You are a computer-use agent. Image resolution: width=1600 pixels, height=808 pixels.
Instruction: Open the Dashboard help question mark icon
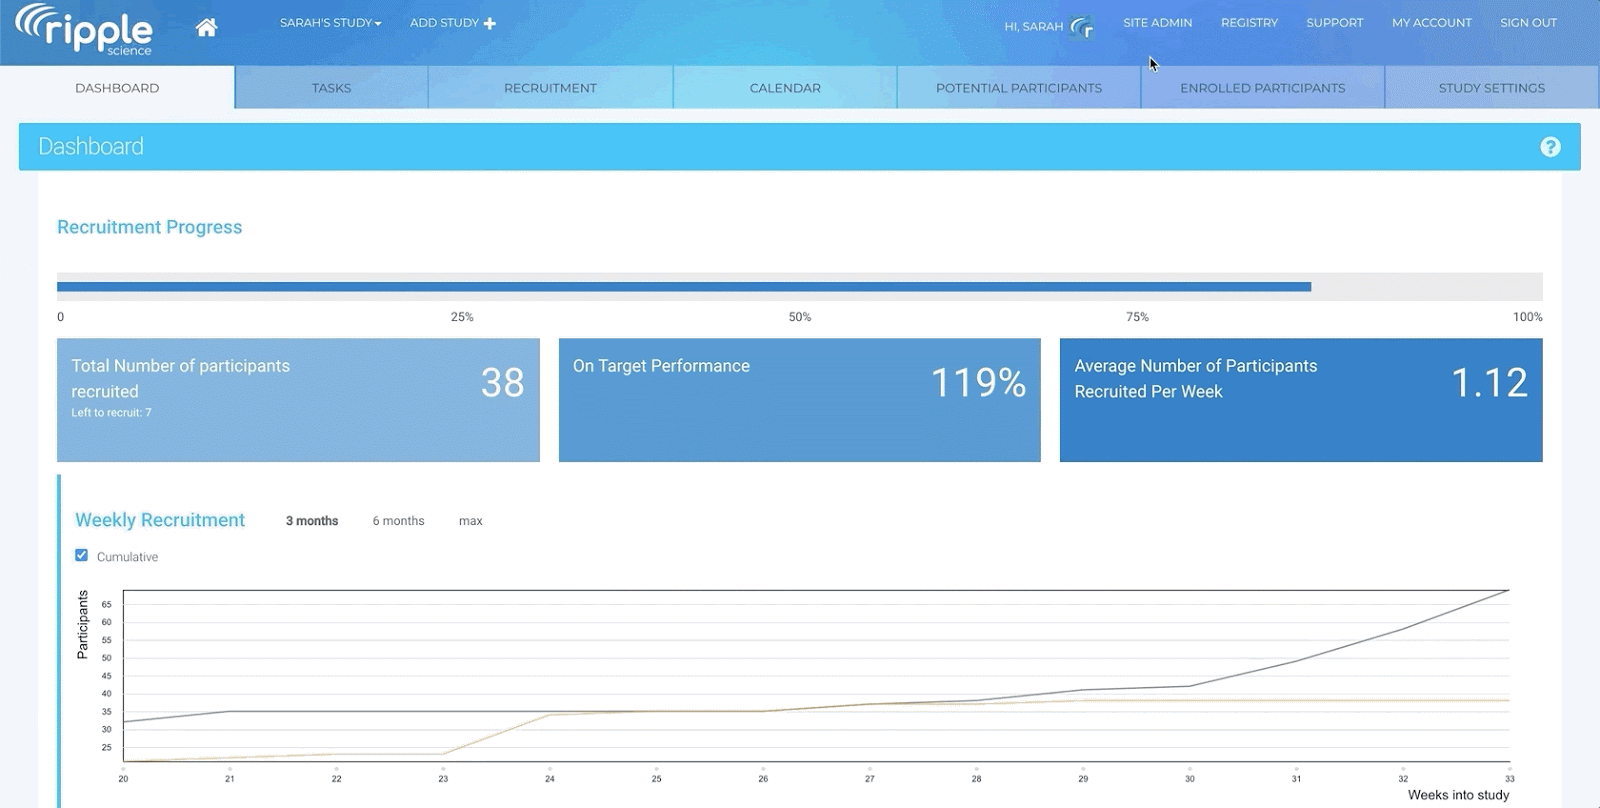pos(1550,147)
